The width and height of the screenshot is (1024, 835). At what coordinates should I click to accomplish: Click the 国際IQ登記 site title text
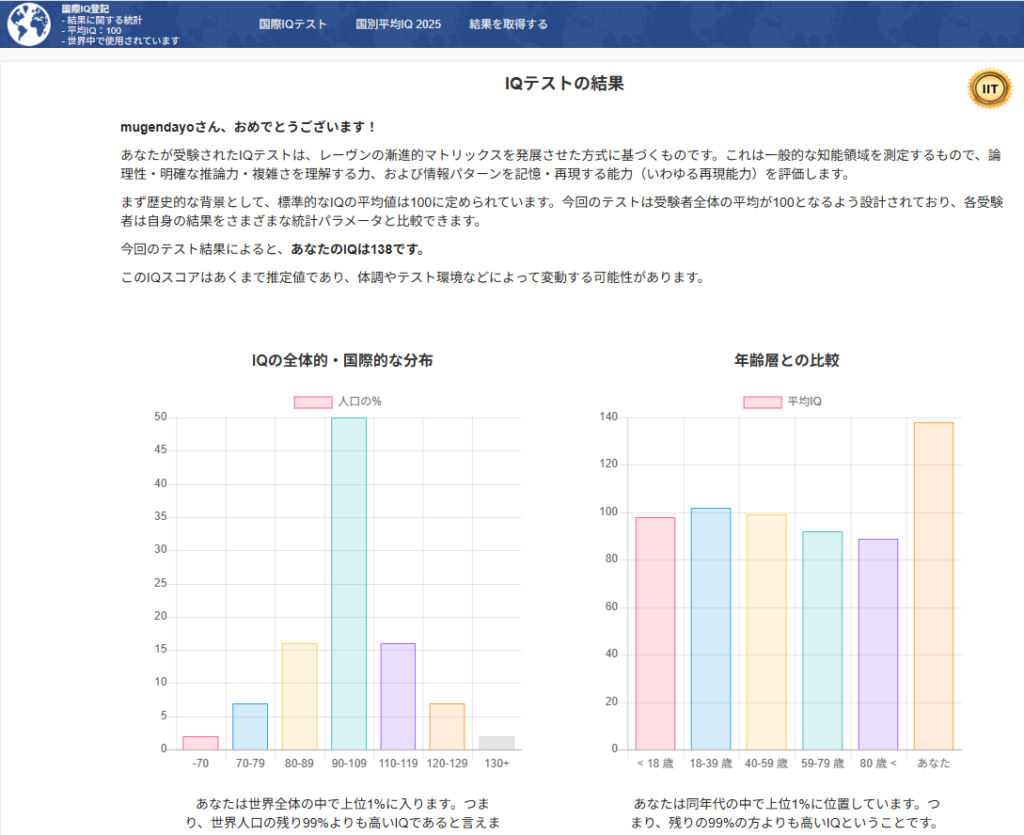84,8
